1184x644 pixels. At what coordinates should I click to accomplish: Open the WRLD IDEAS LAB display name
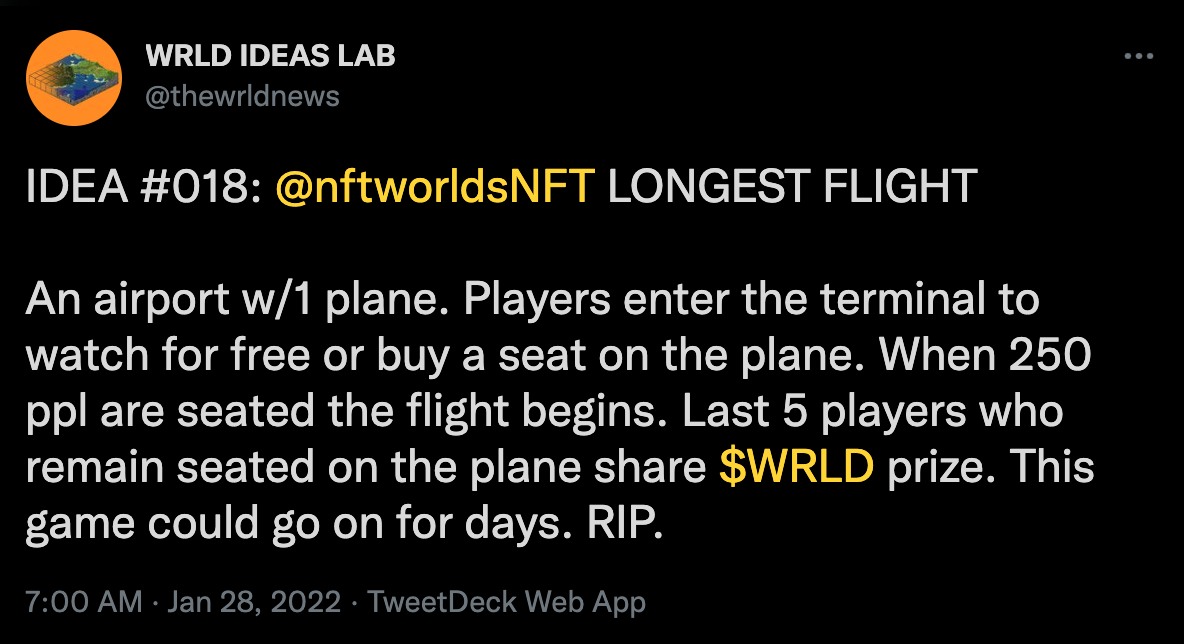270,56
